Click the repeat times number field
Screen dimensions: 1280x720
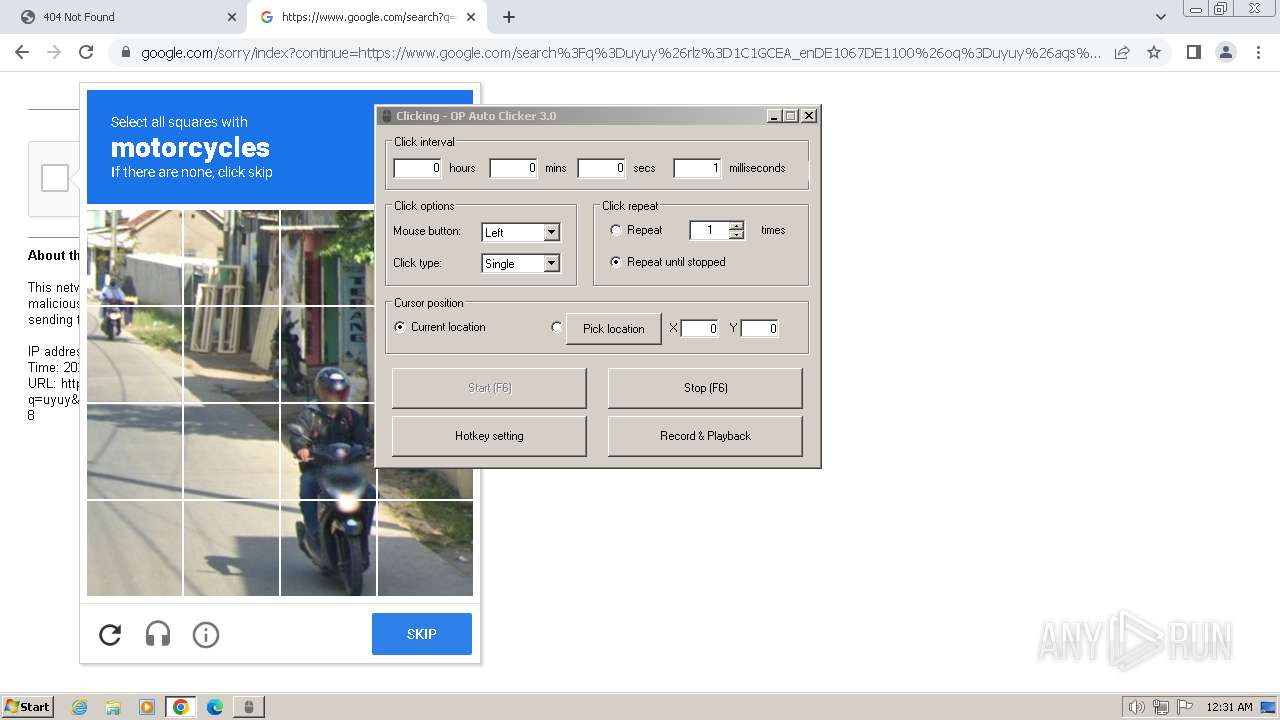point(709,230)
